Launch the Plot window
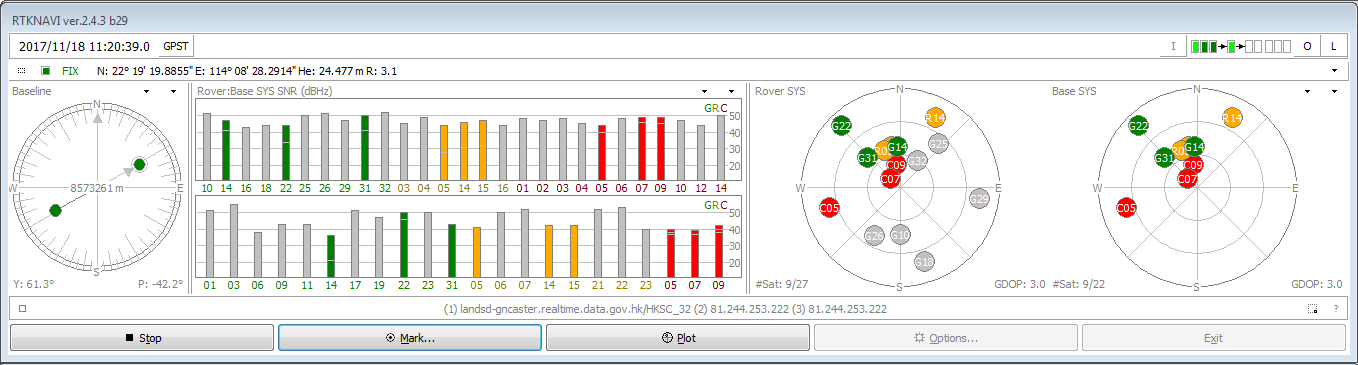The image size is (1358, 365). 678,338
